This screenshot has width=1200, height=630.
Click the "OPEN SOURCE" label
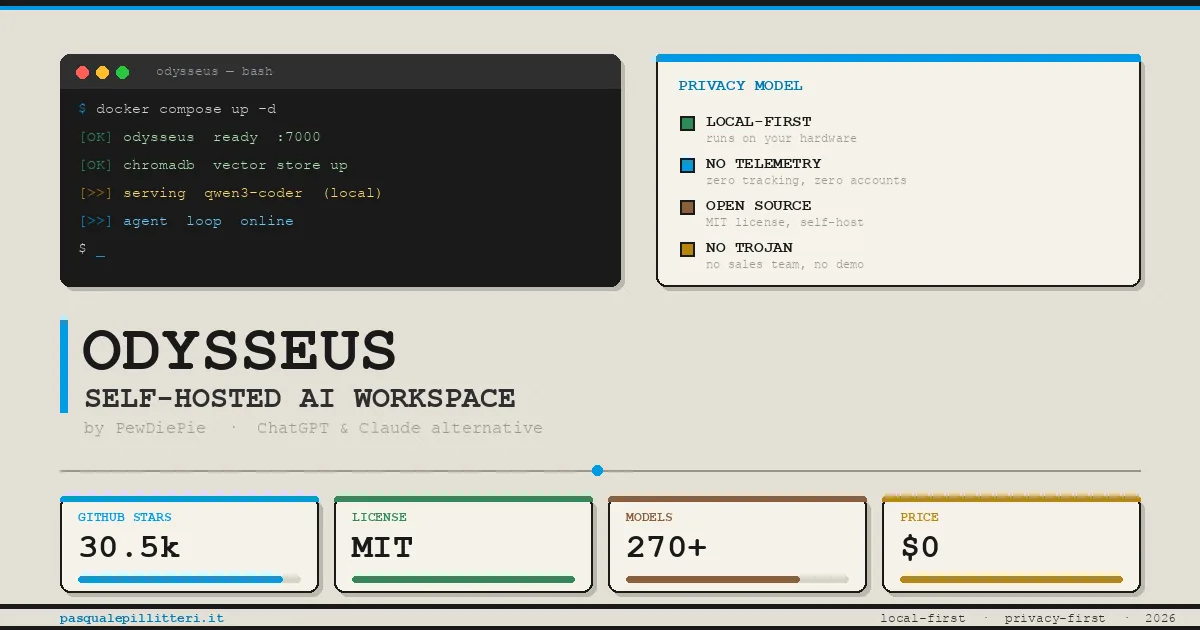pyautogui.click(x=759, y=206)
